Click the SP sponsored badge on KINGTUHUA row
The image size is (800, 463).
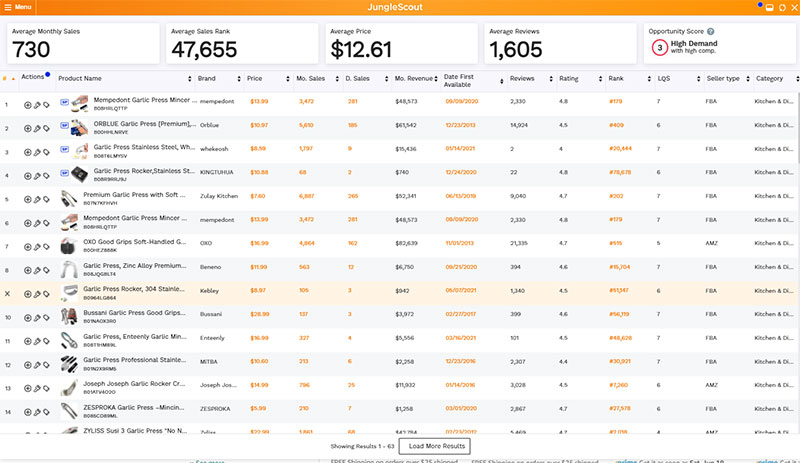(64, 173)
